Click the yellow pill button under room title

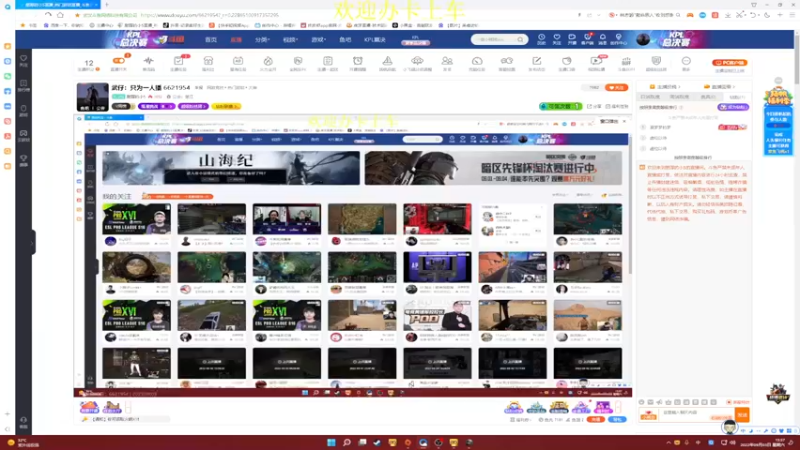226,106
